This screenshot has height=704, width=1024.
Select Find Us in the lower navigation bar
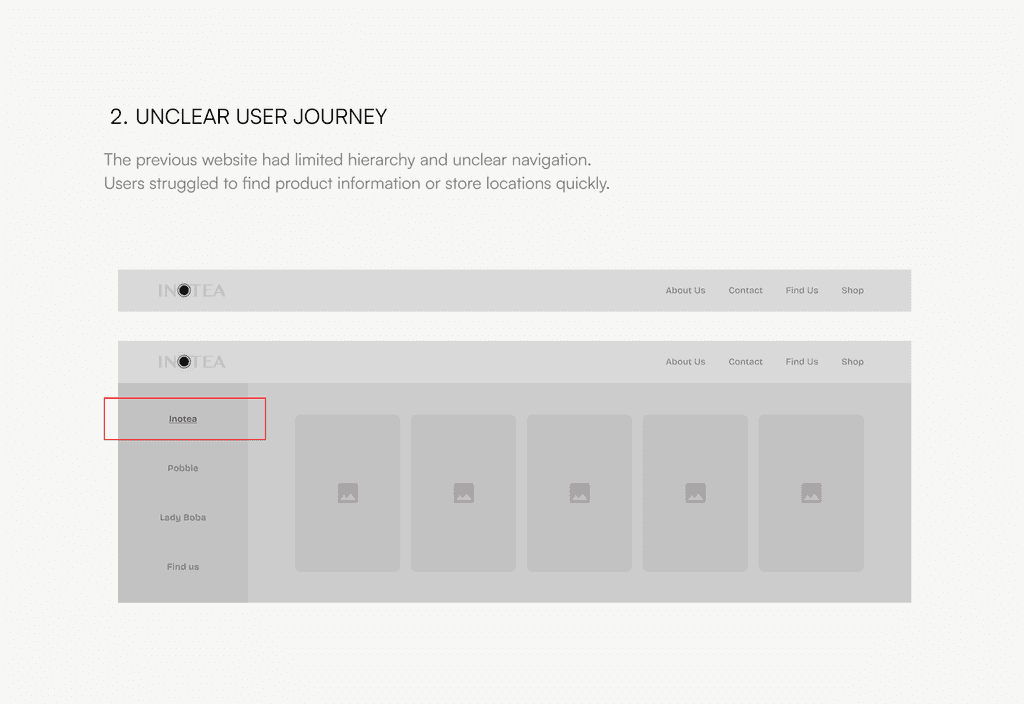(801, 362)
